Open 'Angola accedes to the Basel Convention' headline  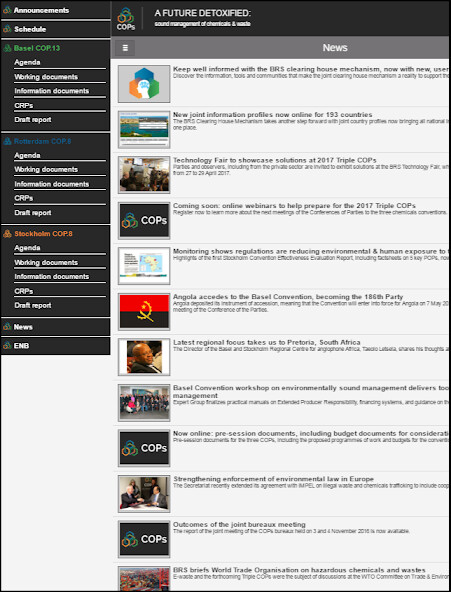(x=288, y=297)
